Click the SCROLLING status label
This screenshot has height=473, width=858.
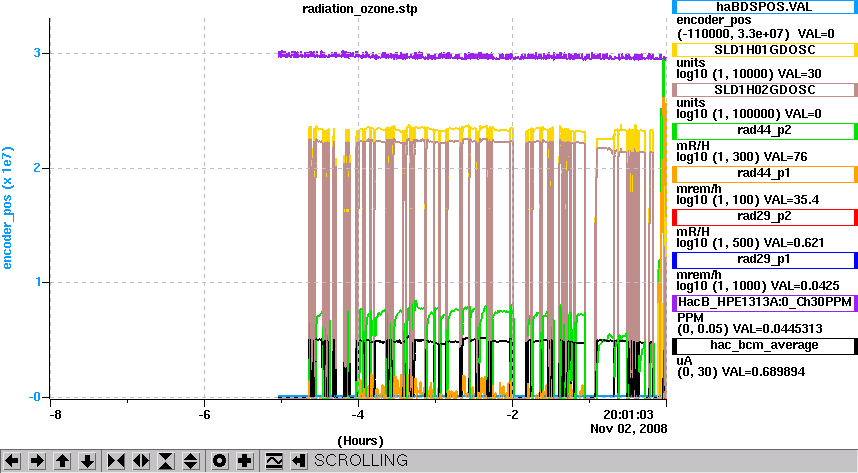click(x=361, y=460)
